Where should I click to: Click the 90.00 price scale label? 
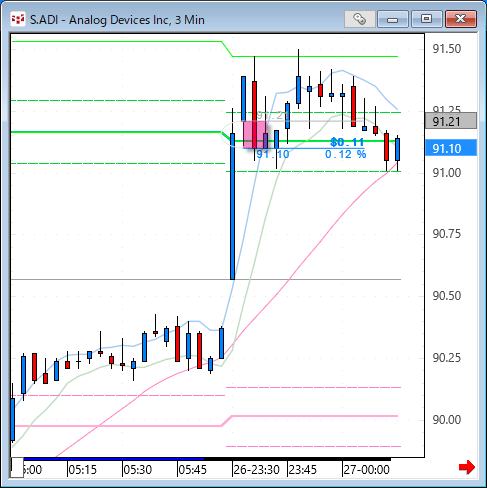447,420
